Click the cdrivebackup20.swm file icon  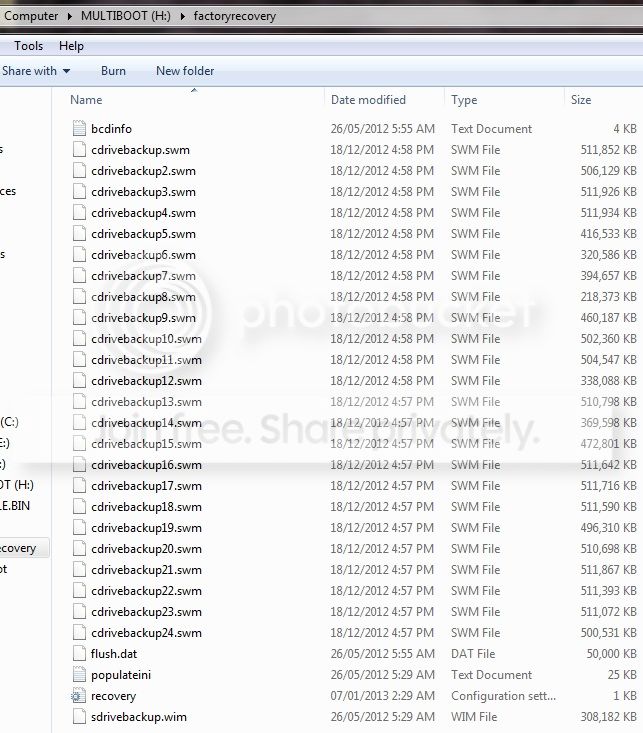79,549
